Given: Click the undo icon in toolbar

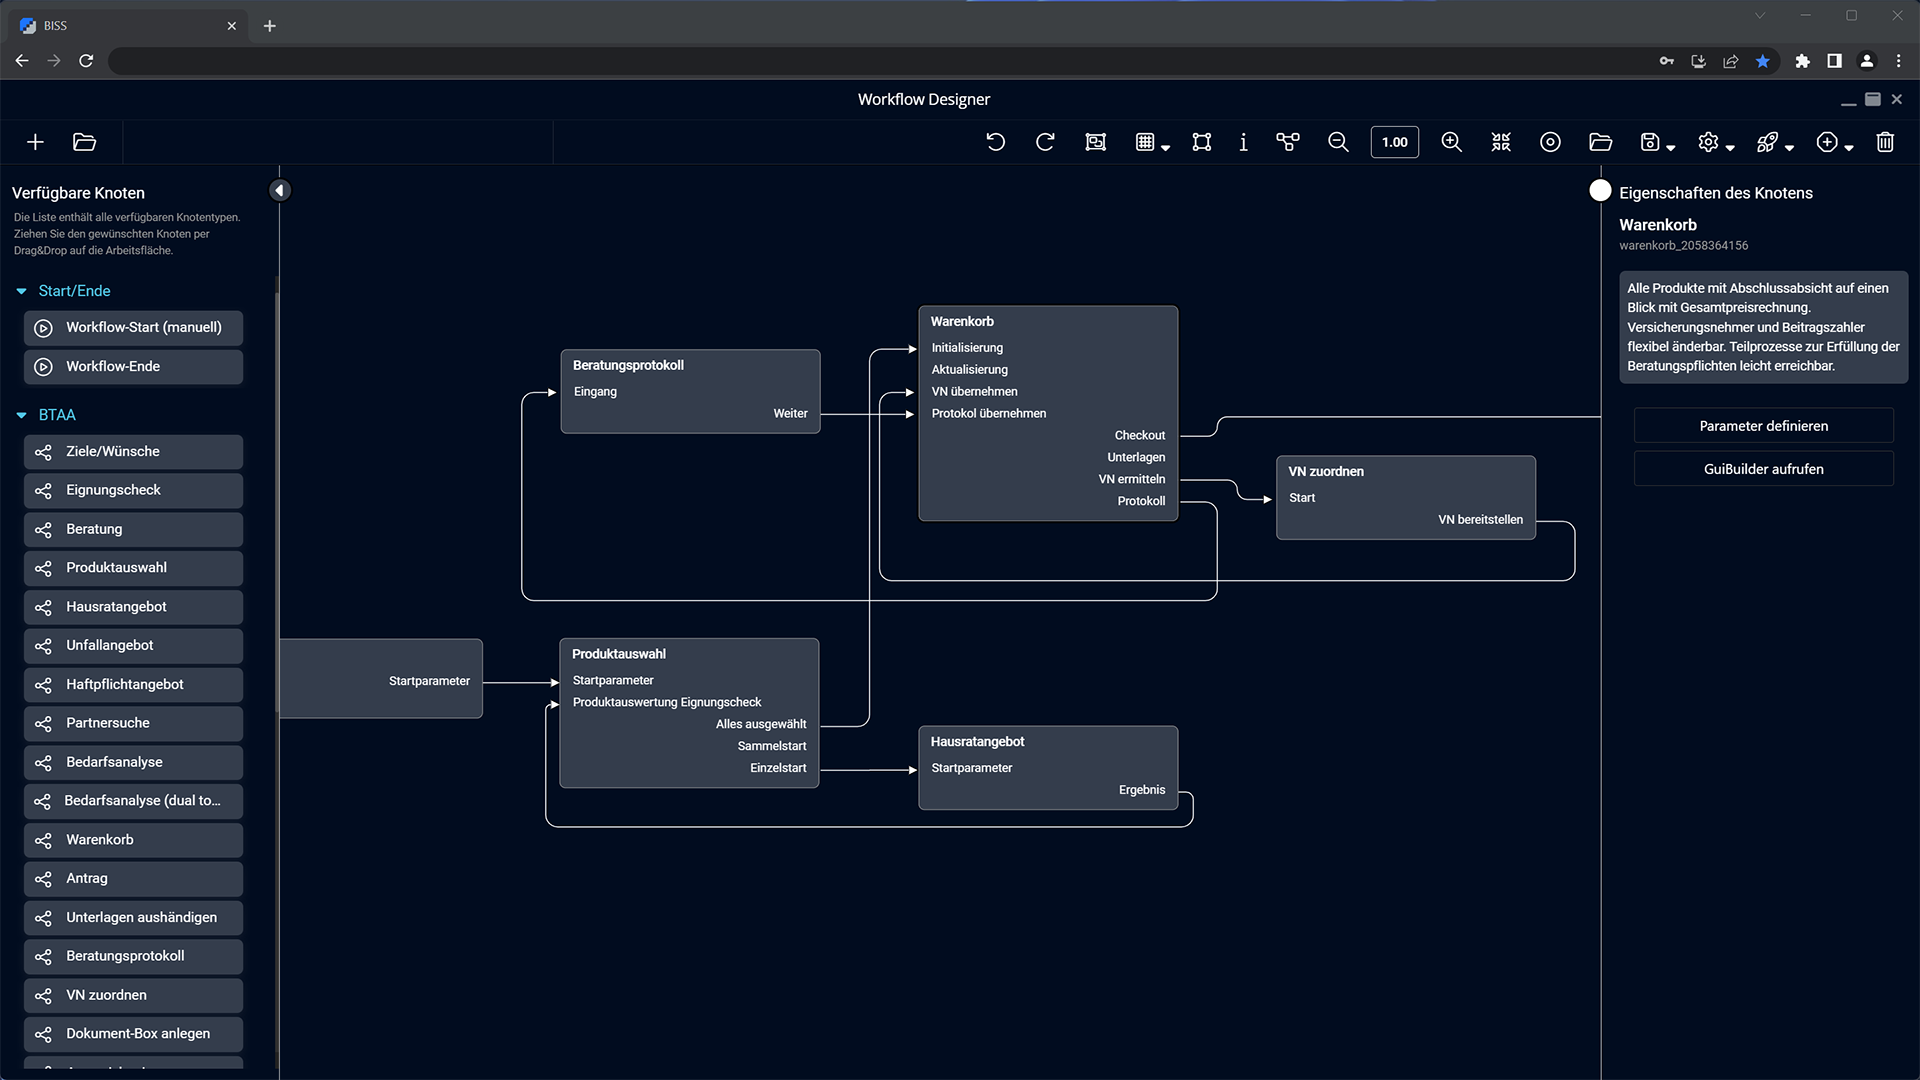Looking at the screenshot, I should pos(995,142).
